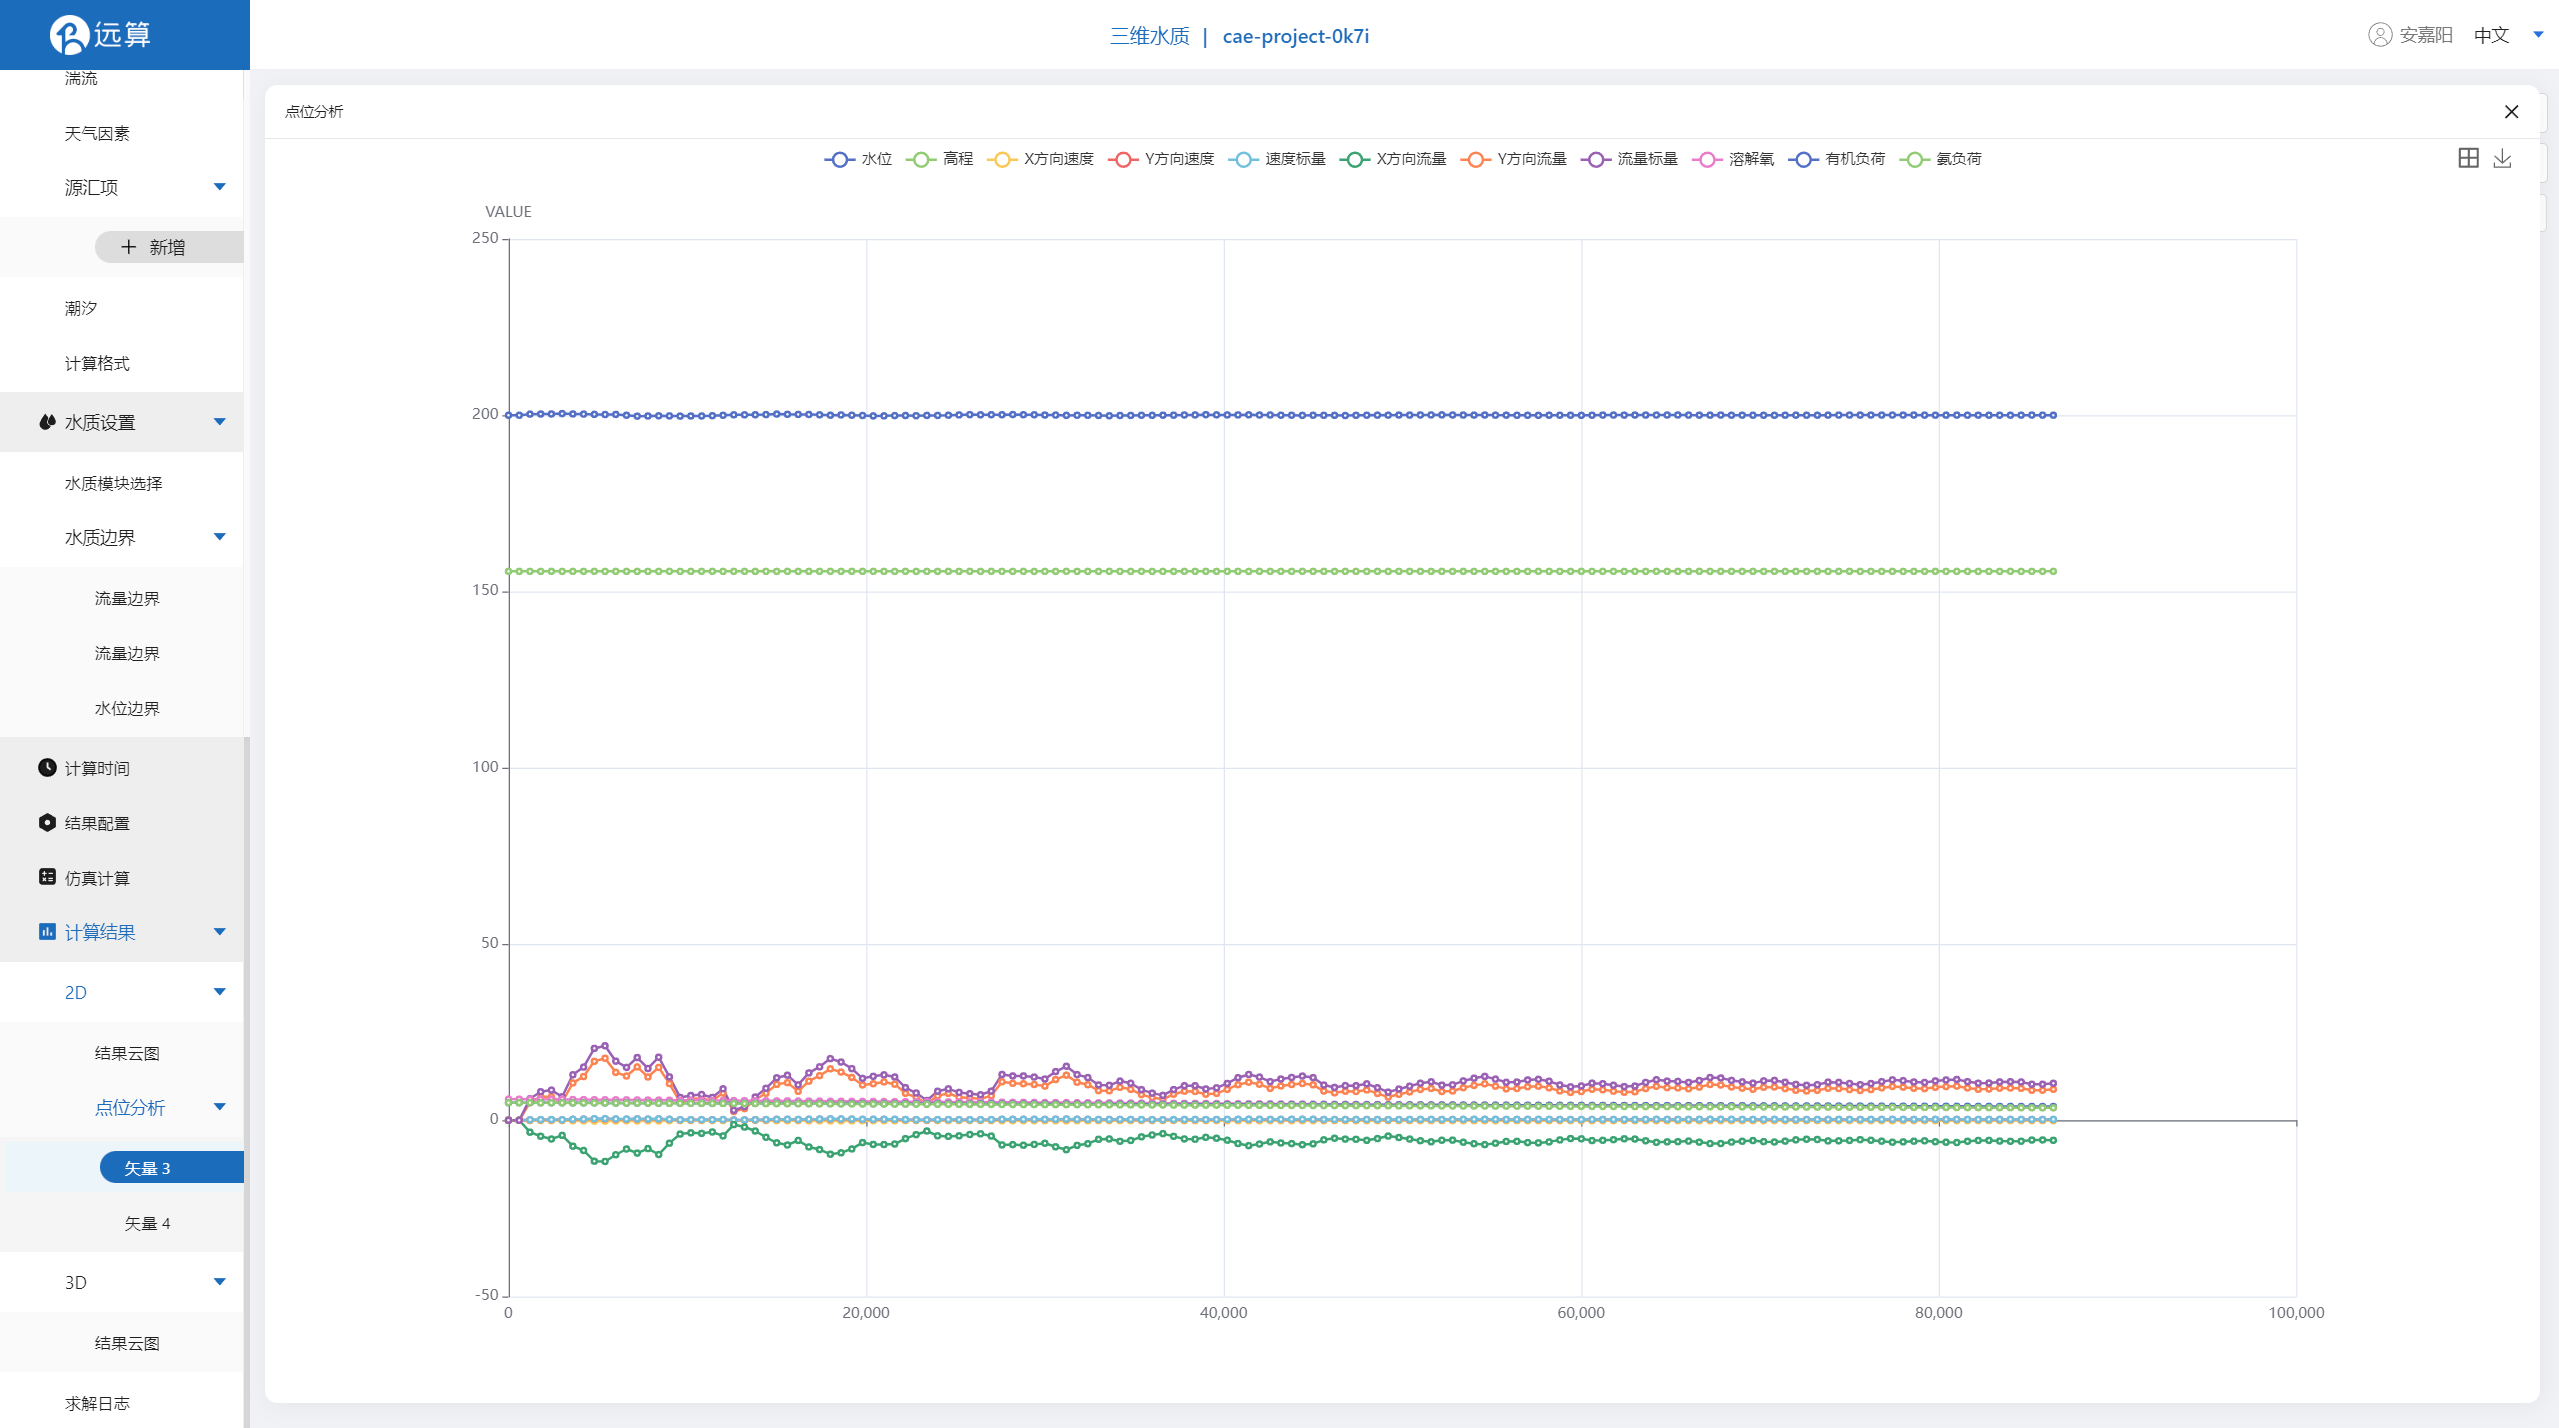Image resolution: width=2559 pixels, height=1428 pixels.
Task: Click the chart icon by 计算结果
Action: [47, 932]
